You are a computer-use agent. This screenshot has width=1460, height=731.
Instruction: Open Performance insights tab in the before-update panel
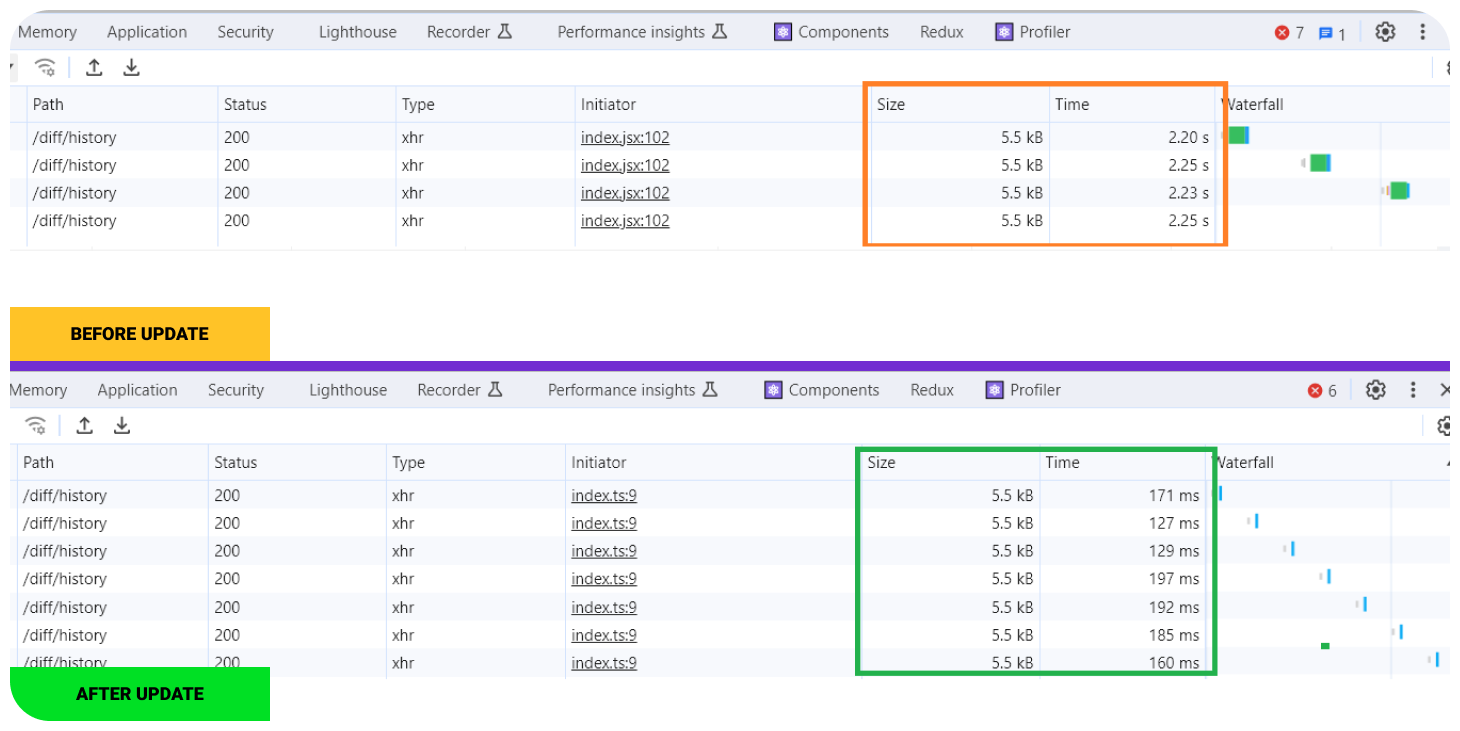(642, 32)
